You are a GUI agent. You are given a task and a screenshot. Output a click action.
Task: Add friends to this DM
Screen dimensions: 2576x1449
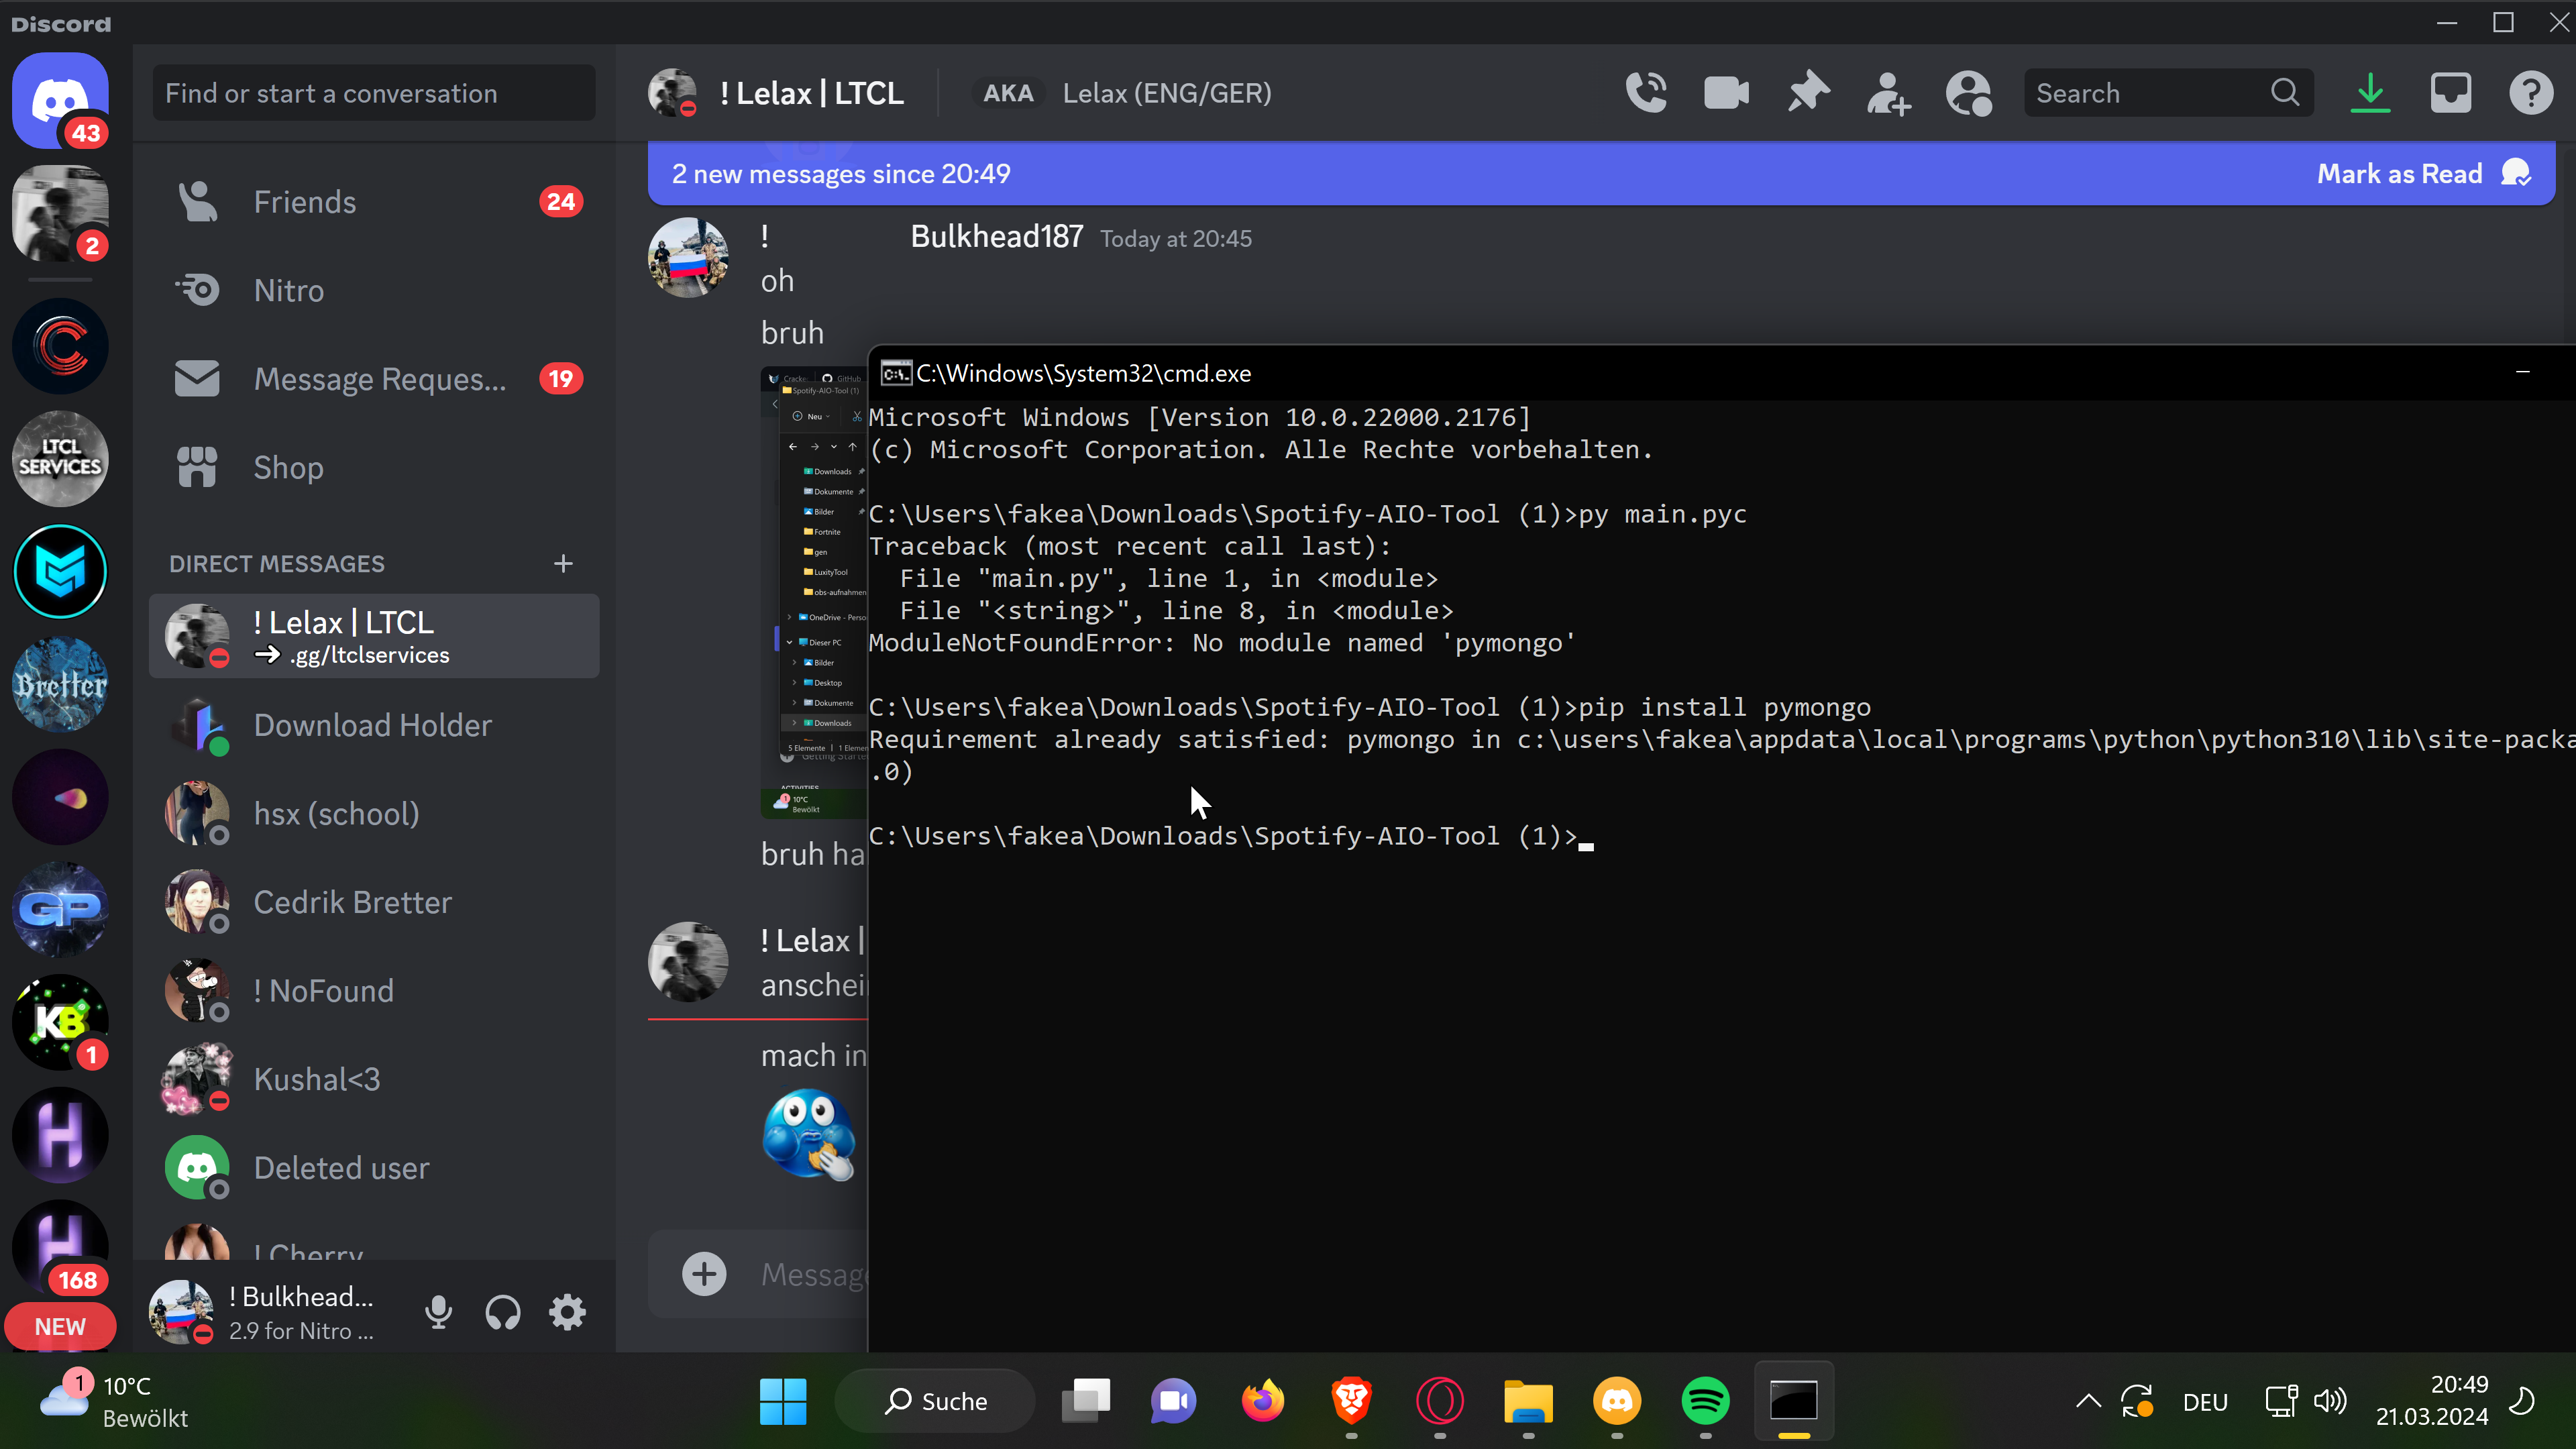[x=1888, y=93]
